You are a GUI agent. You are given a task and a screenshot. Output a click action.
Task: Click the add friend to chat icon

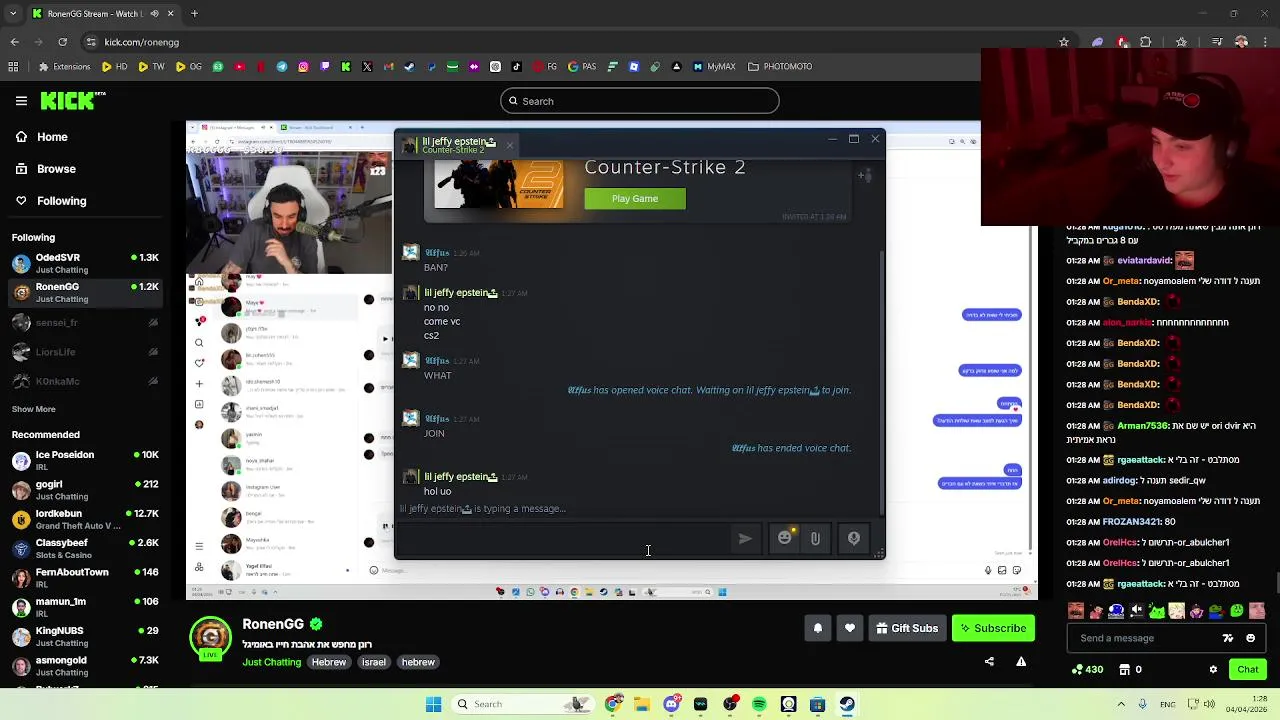pos(864,176)
